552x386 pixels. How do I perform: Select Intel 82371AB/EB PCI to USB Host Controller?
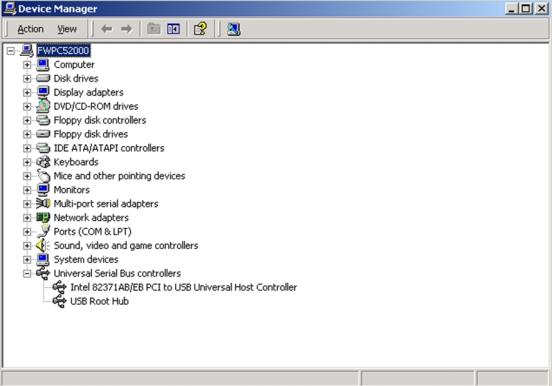(x=183, y=287)
